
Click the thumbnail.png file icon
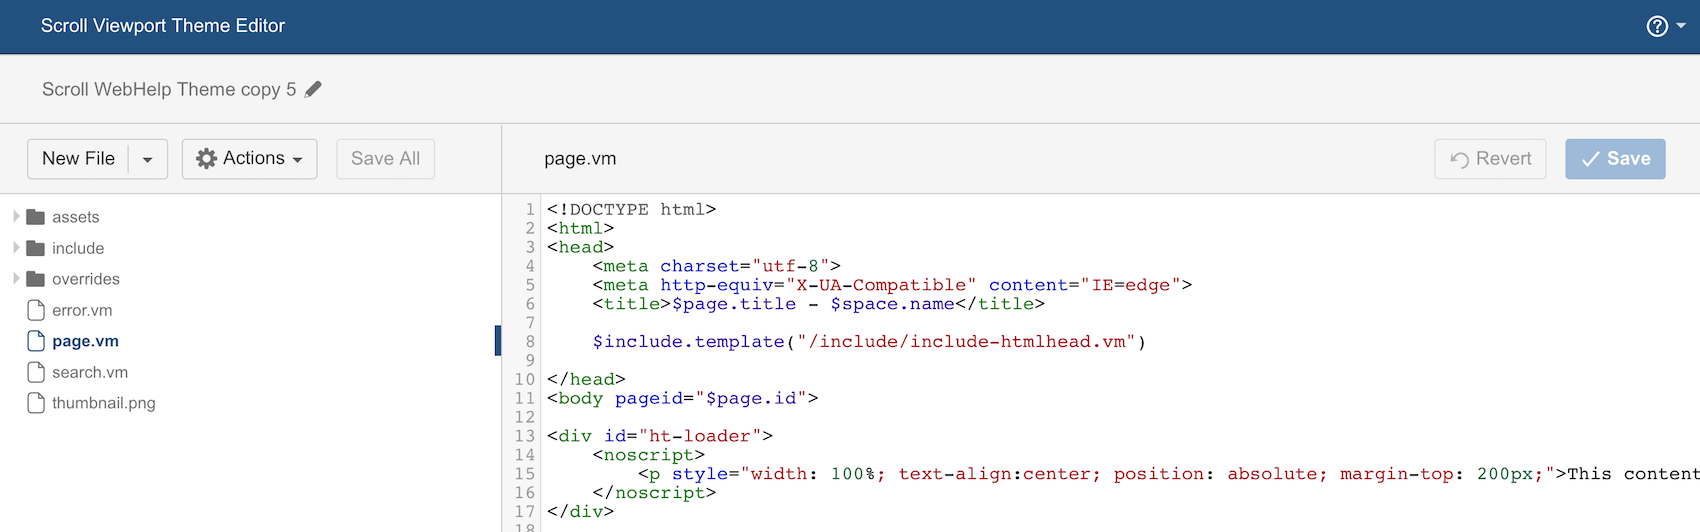(36, 403)
